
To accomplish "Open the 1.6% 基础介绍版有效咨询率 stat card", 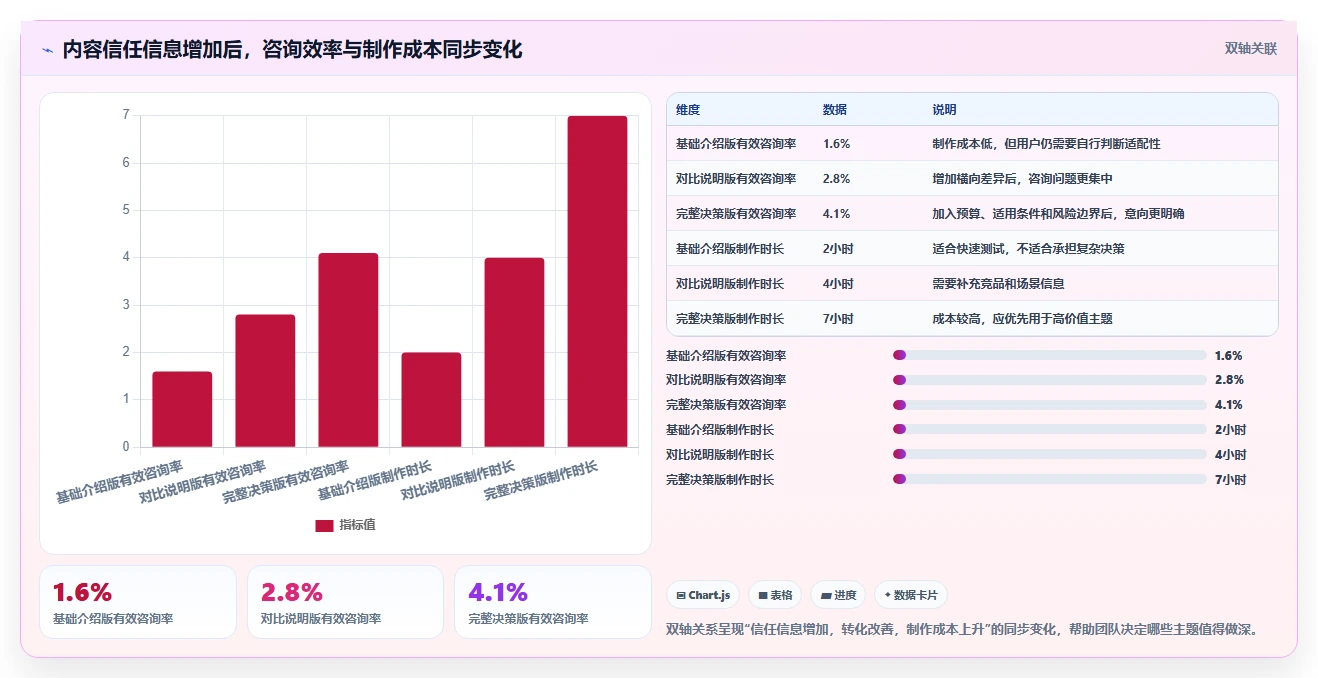I will tap(138, 602).
